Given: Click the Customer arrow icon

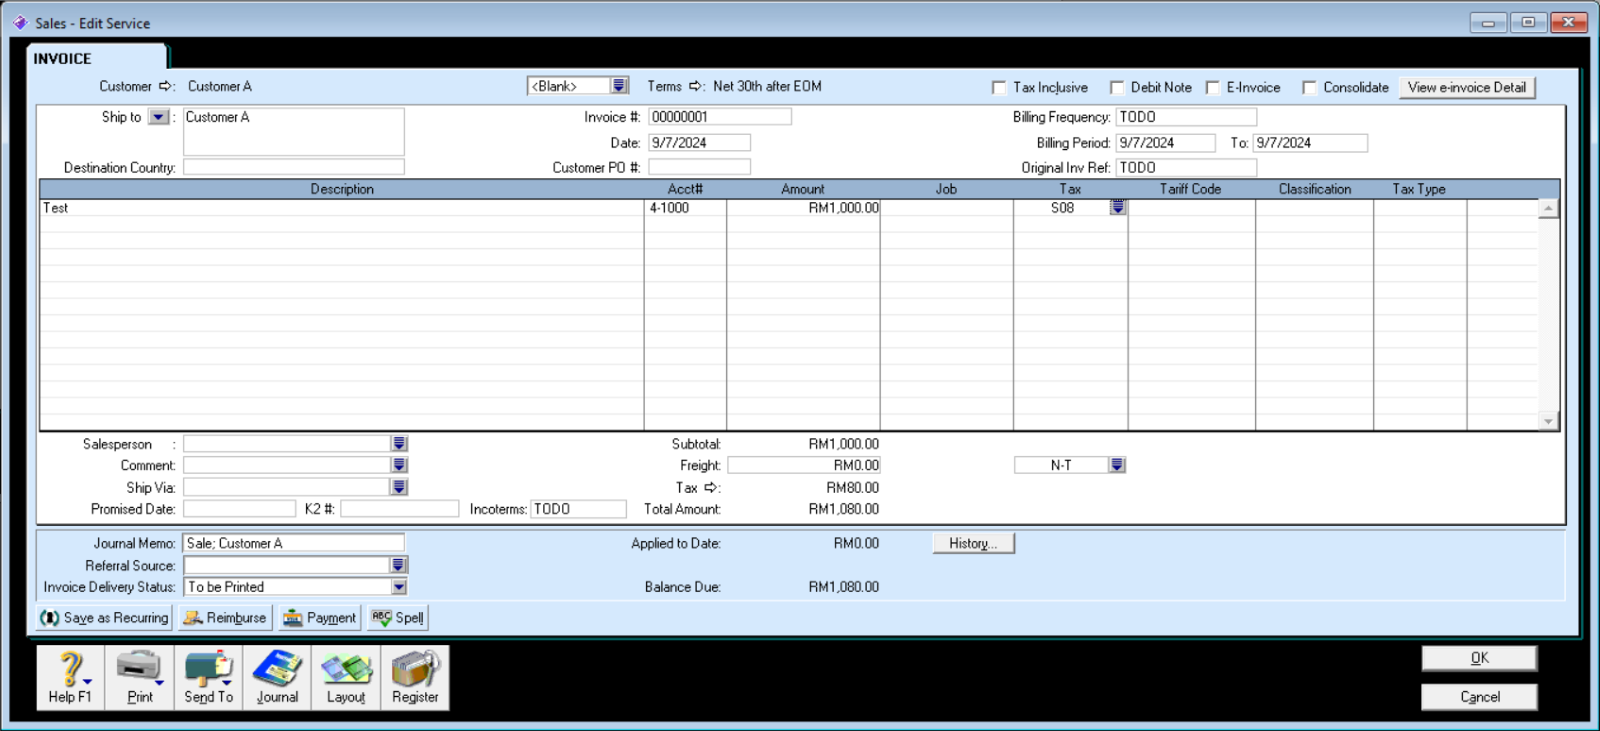Looking at the screenshot, I should [x=166, y=87].
